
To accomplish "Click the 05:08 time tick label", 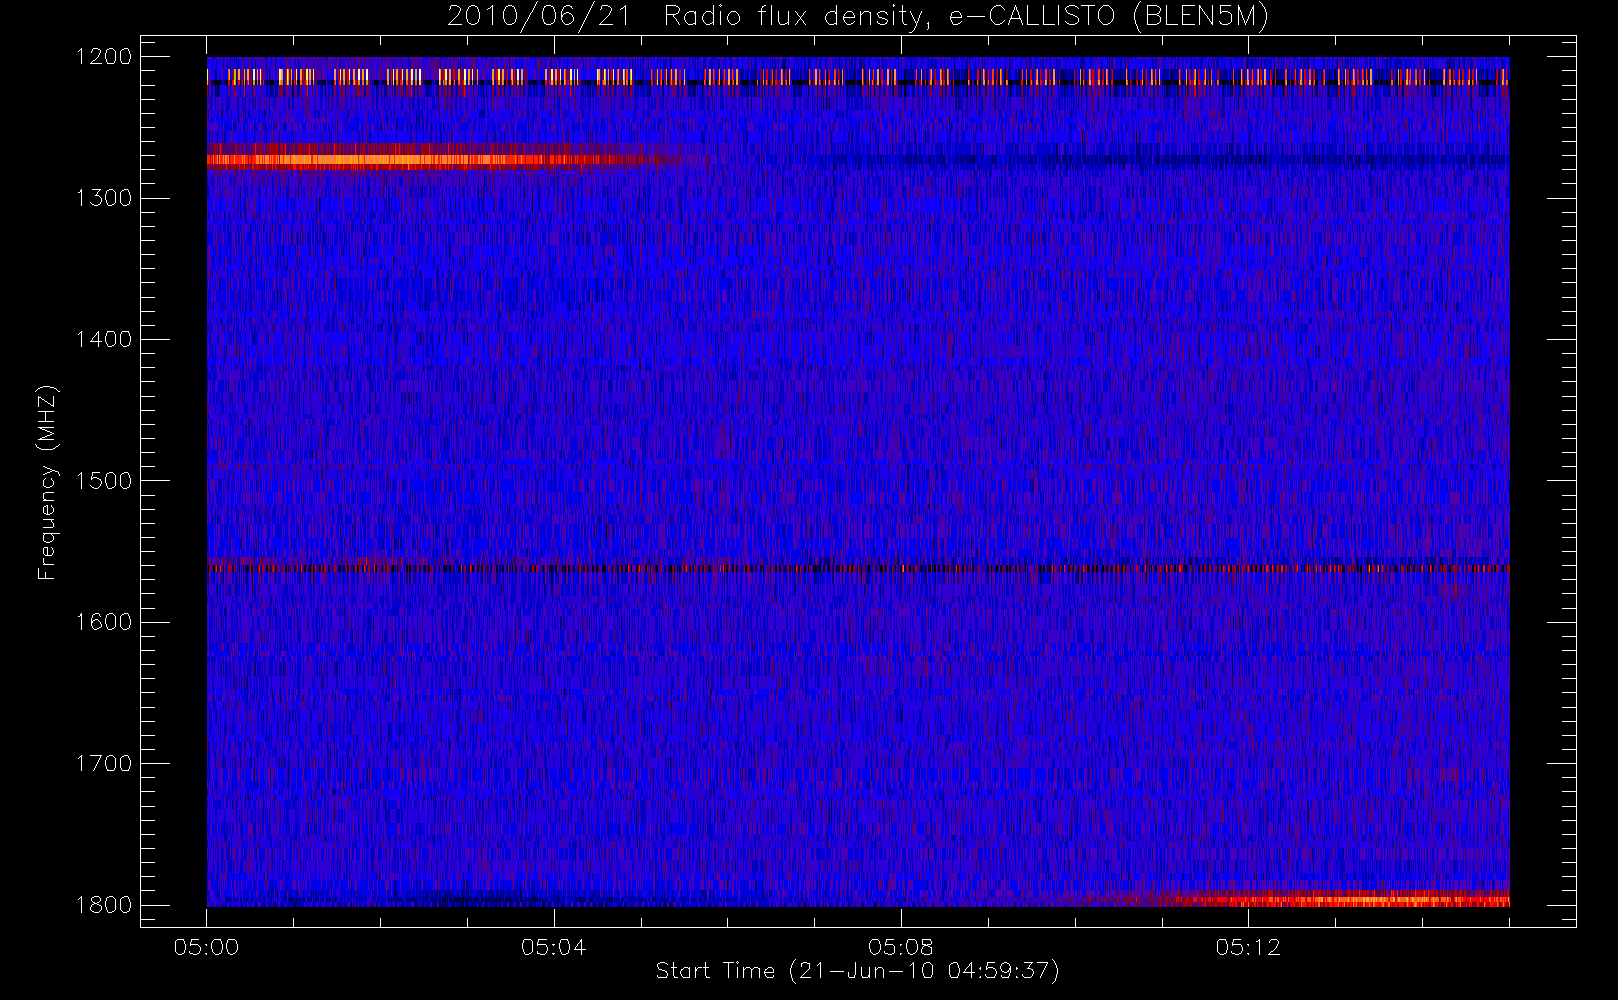I will point(900,947).
